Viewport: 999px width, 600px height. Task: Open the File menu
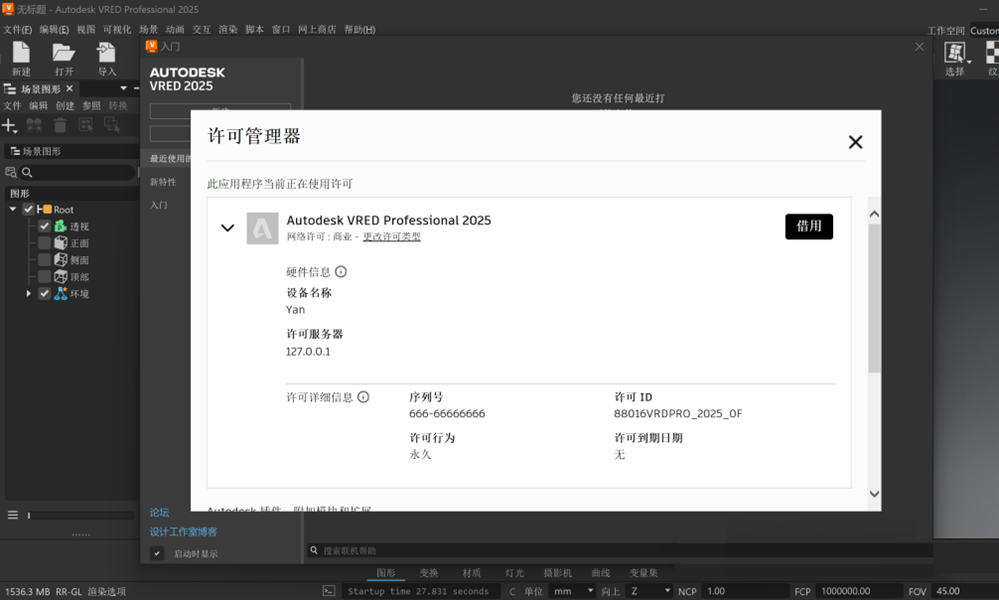tap(17, 29)
